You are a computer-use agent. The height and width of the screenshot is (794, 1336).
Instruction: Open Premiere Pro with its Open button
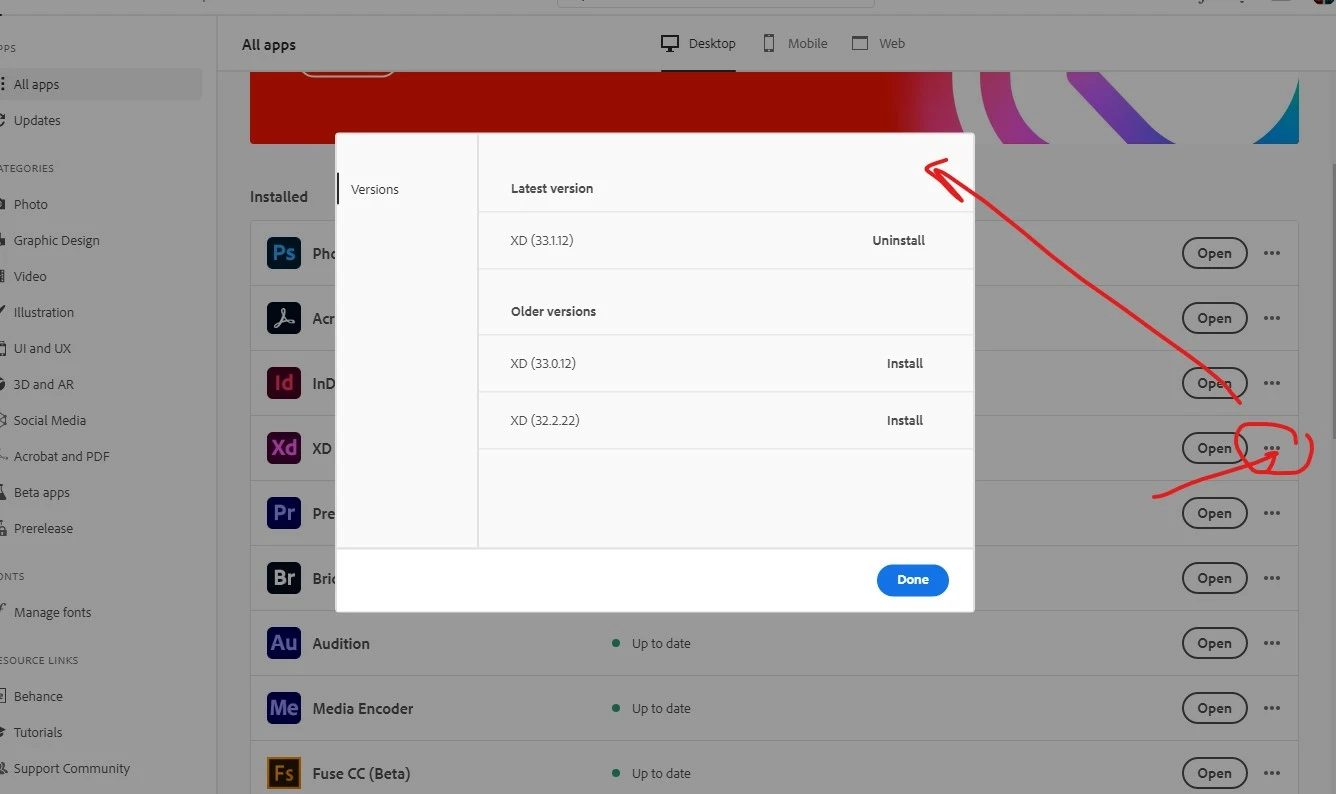[x=1214, y=513]
